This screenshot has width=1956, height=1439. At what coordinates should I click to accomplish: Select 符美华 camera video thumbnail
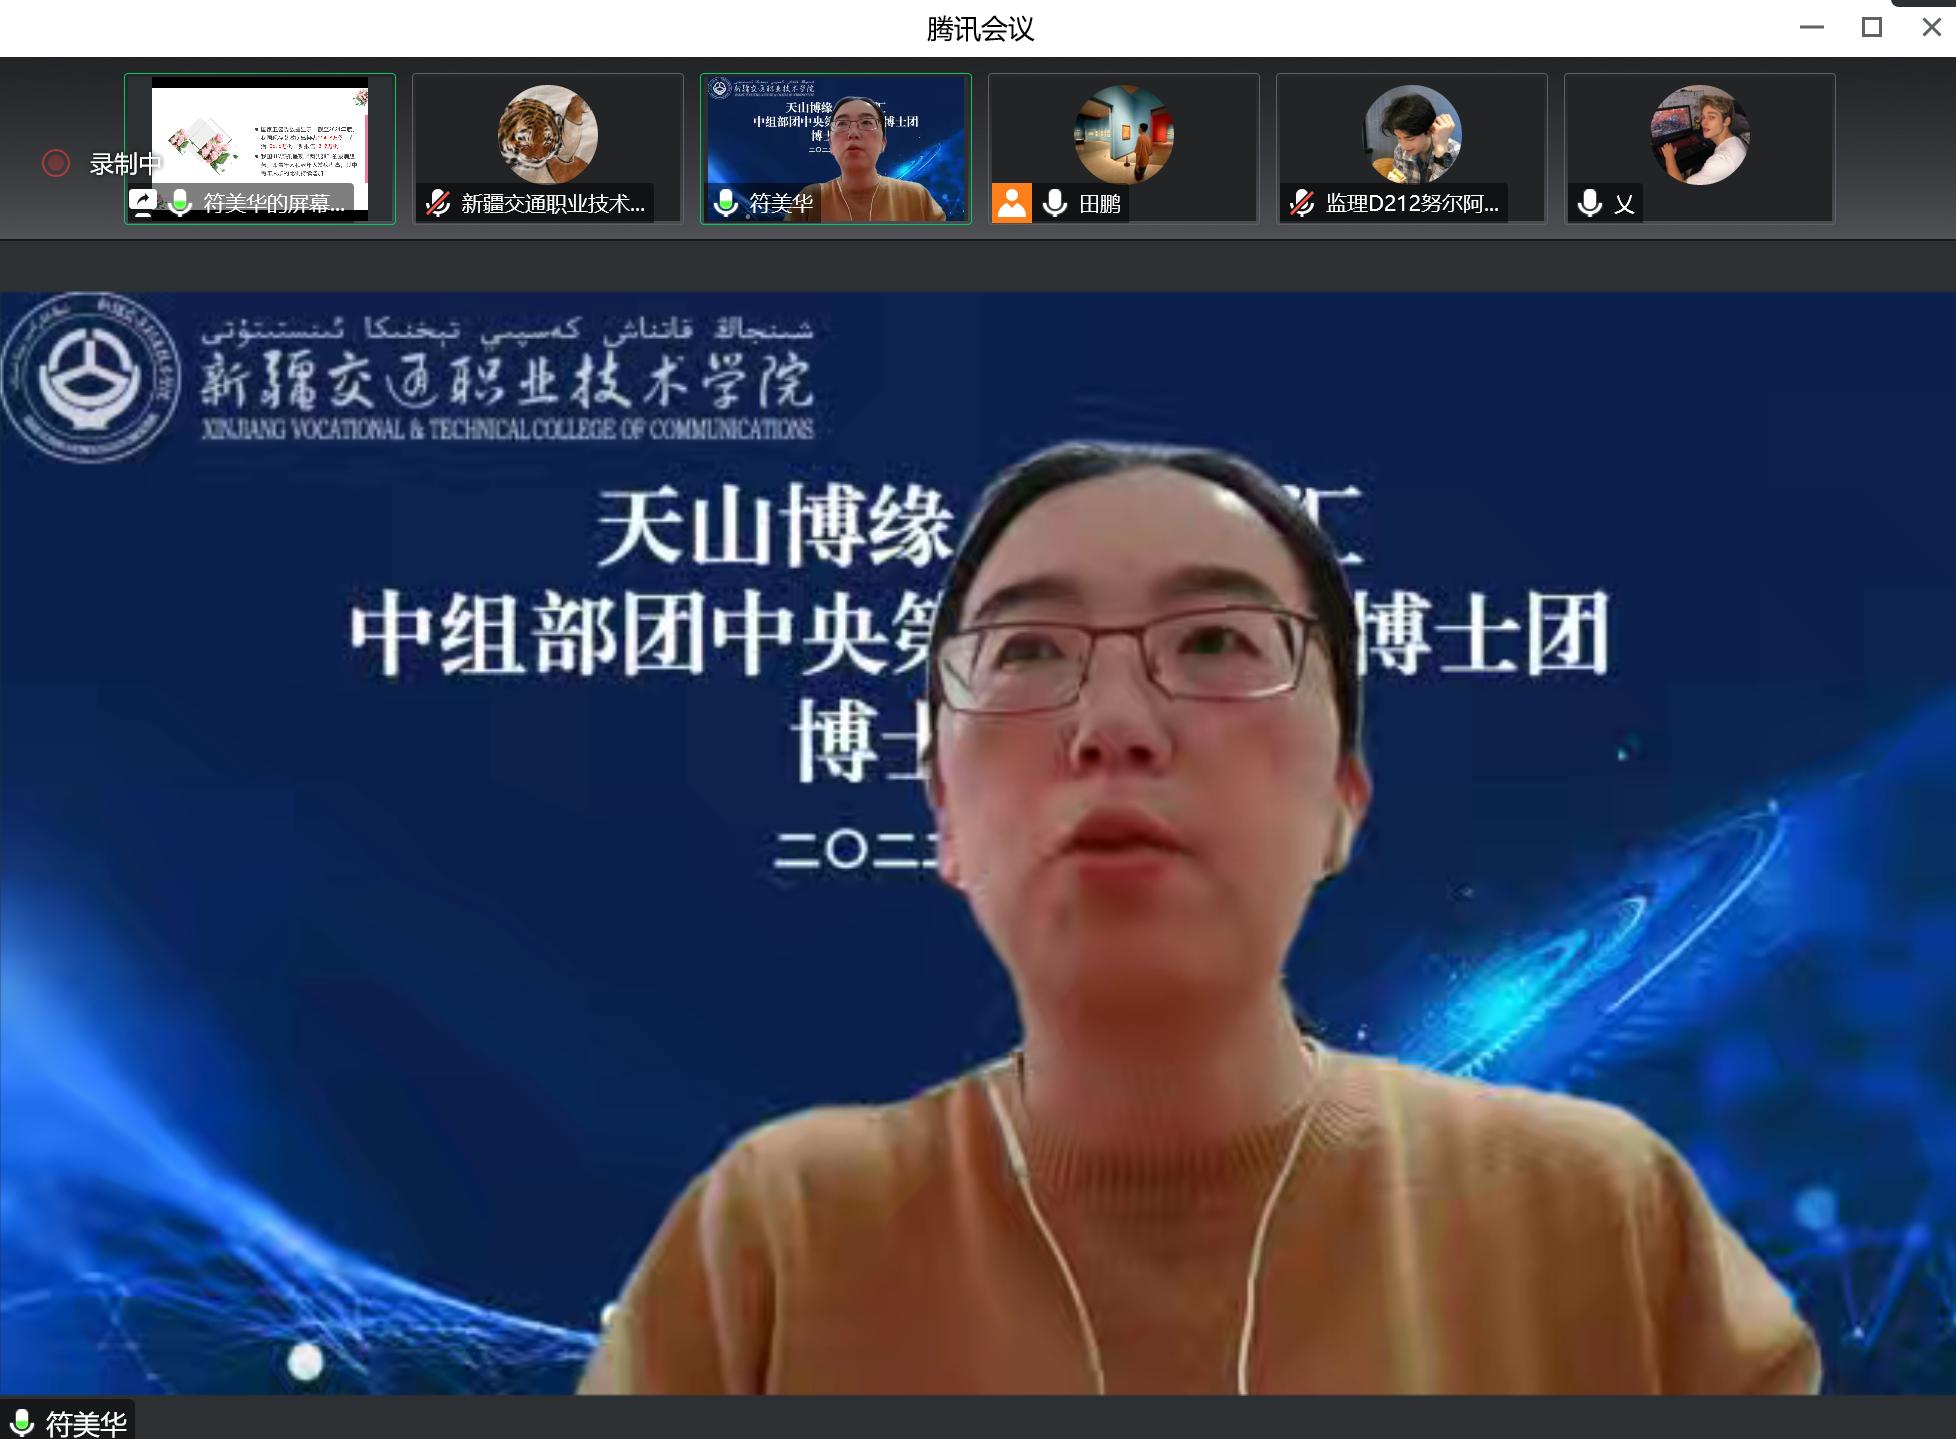tap(836, 135)
